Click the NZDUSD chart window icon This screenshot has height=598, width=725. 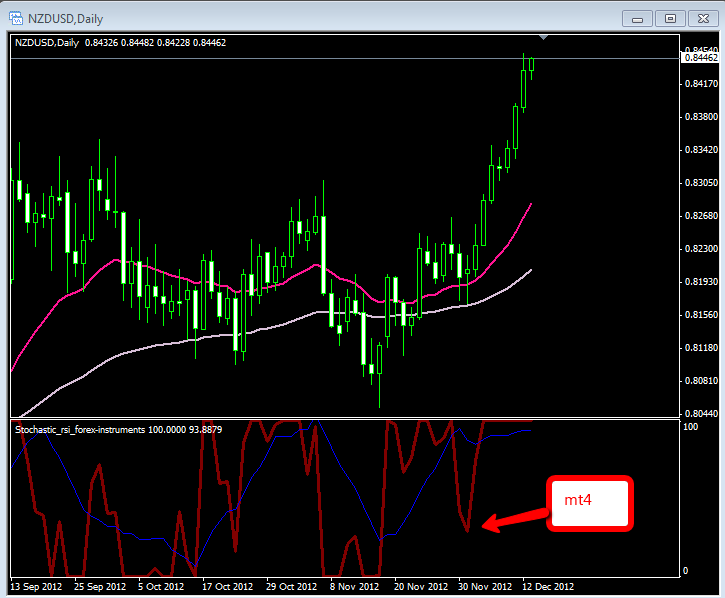16,18
